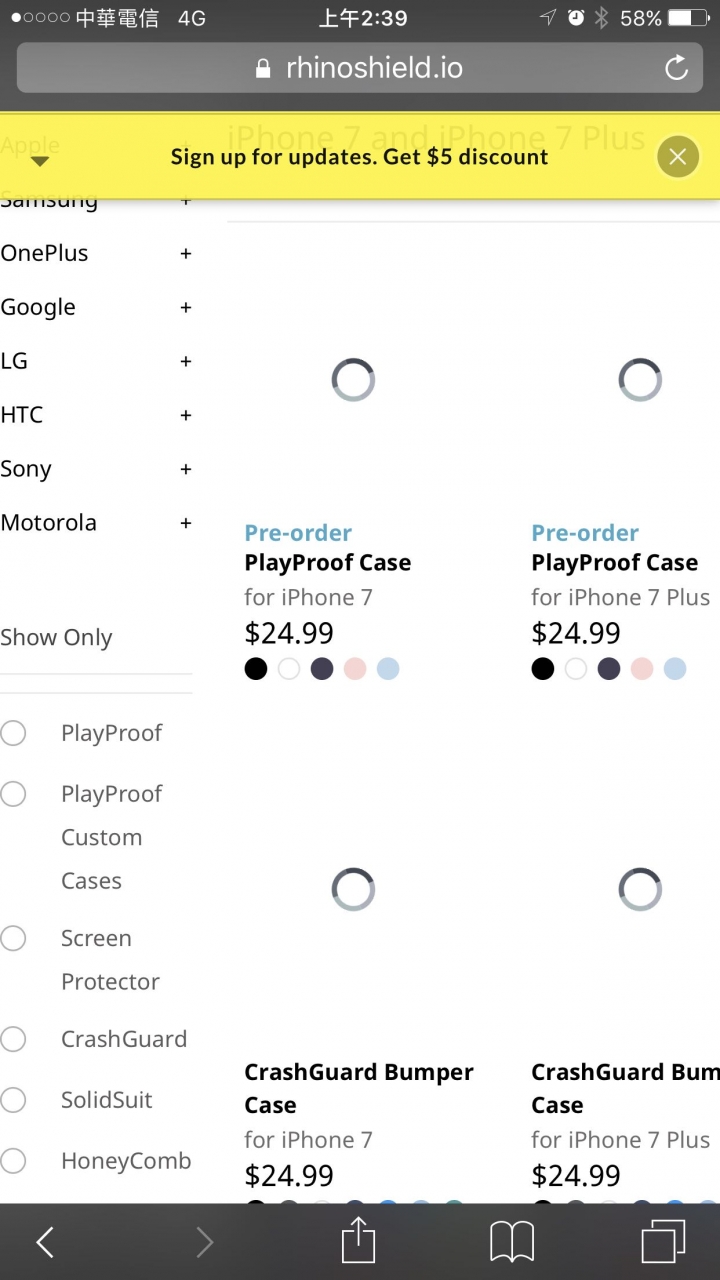The height and width of the screenshot is (1280, 720).
Task: Tap the rhinoshield.io address bar
Action: click(x=360, y=68)
